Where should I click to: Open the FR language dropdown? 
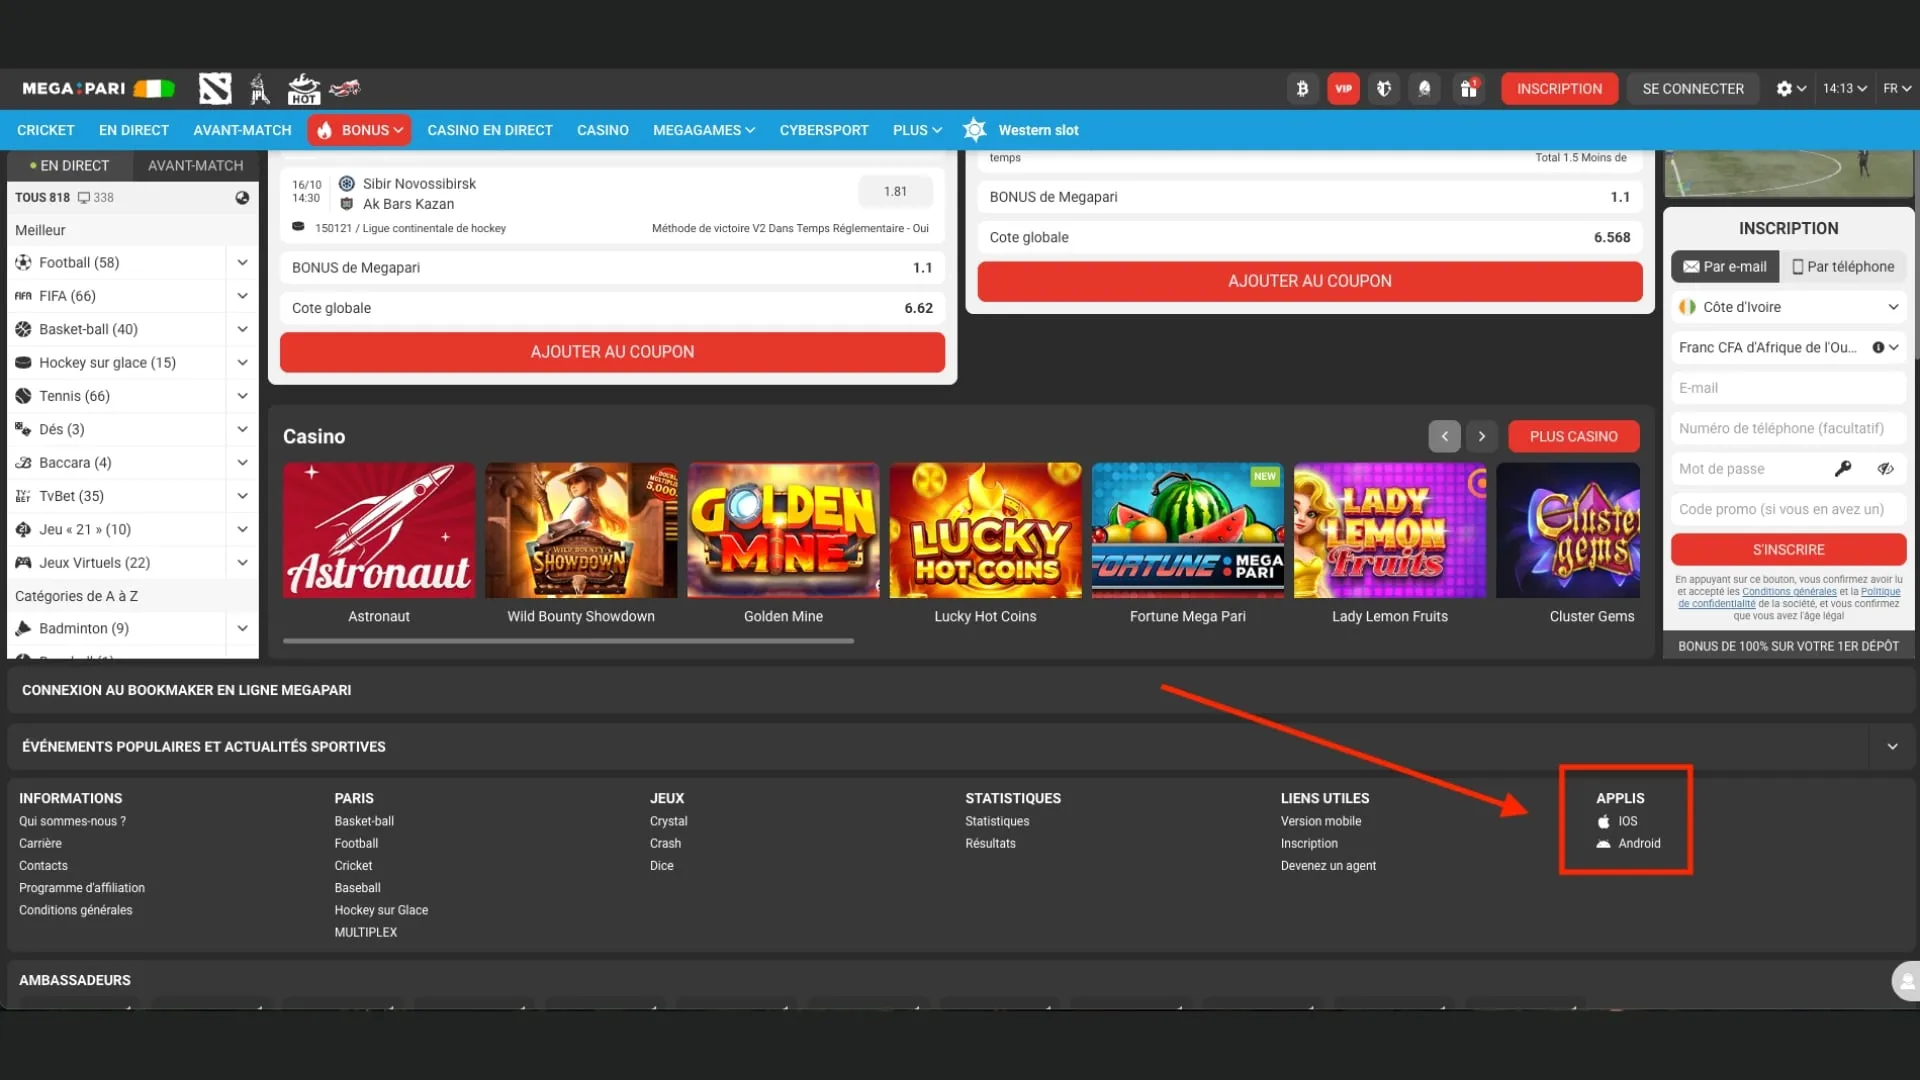(1895, 88)
